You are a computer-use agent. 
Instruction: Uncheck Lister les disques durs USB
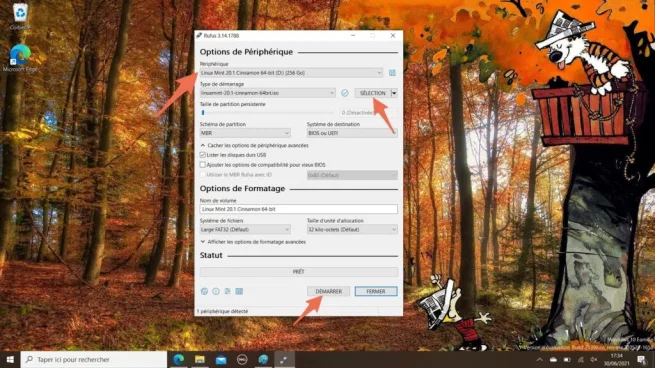tap(203, 155)
